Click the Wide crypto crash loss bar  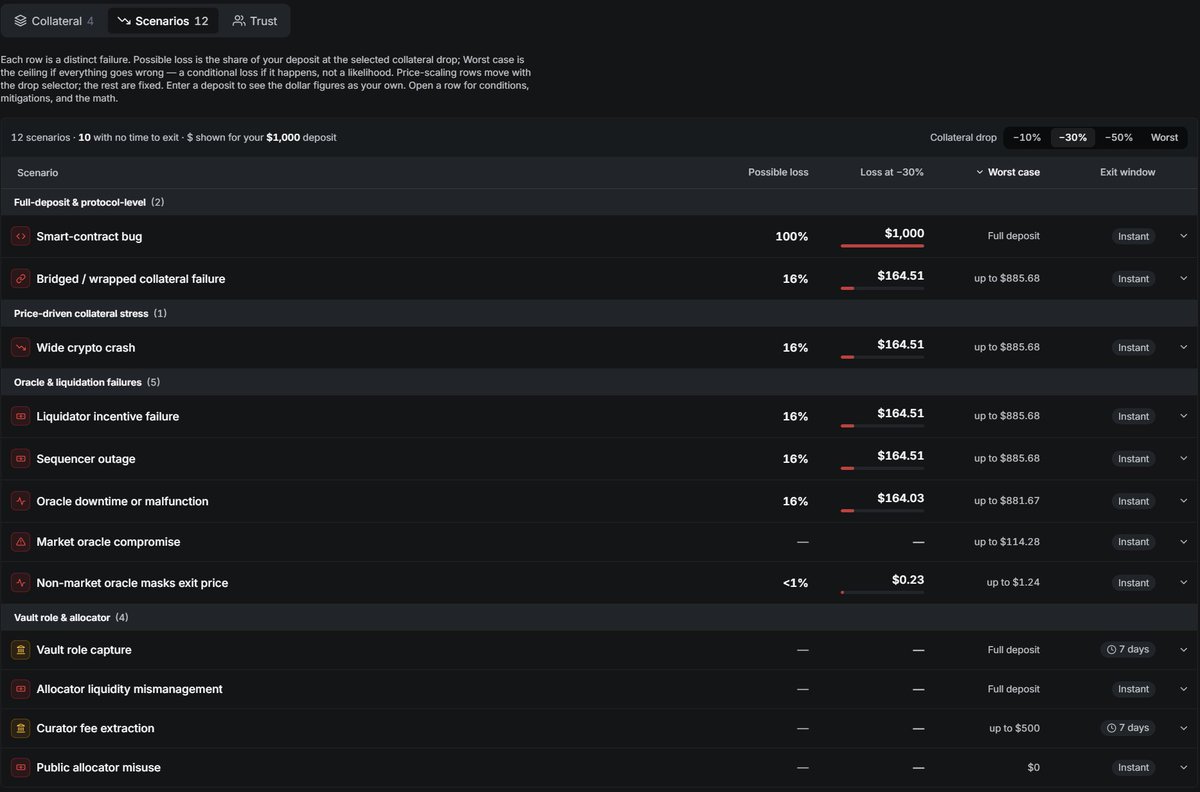(882, 356)
